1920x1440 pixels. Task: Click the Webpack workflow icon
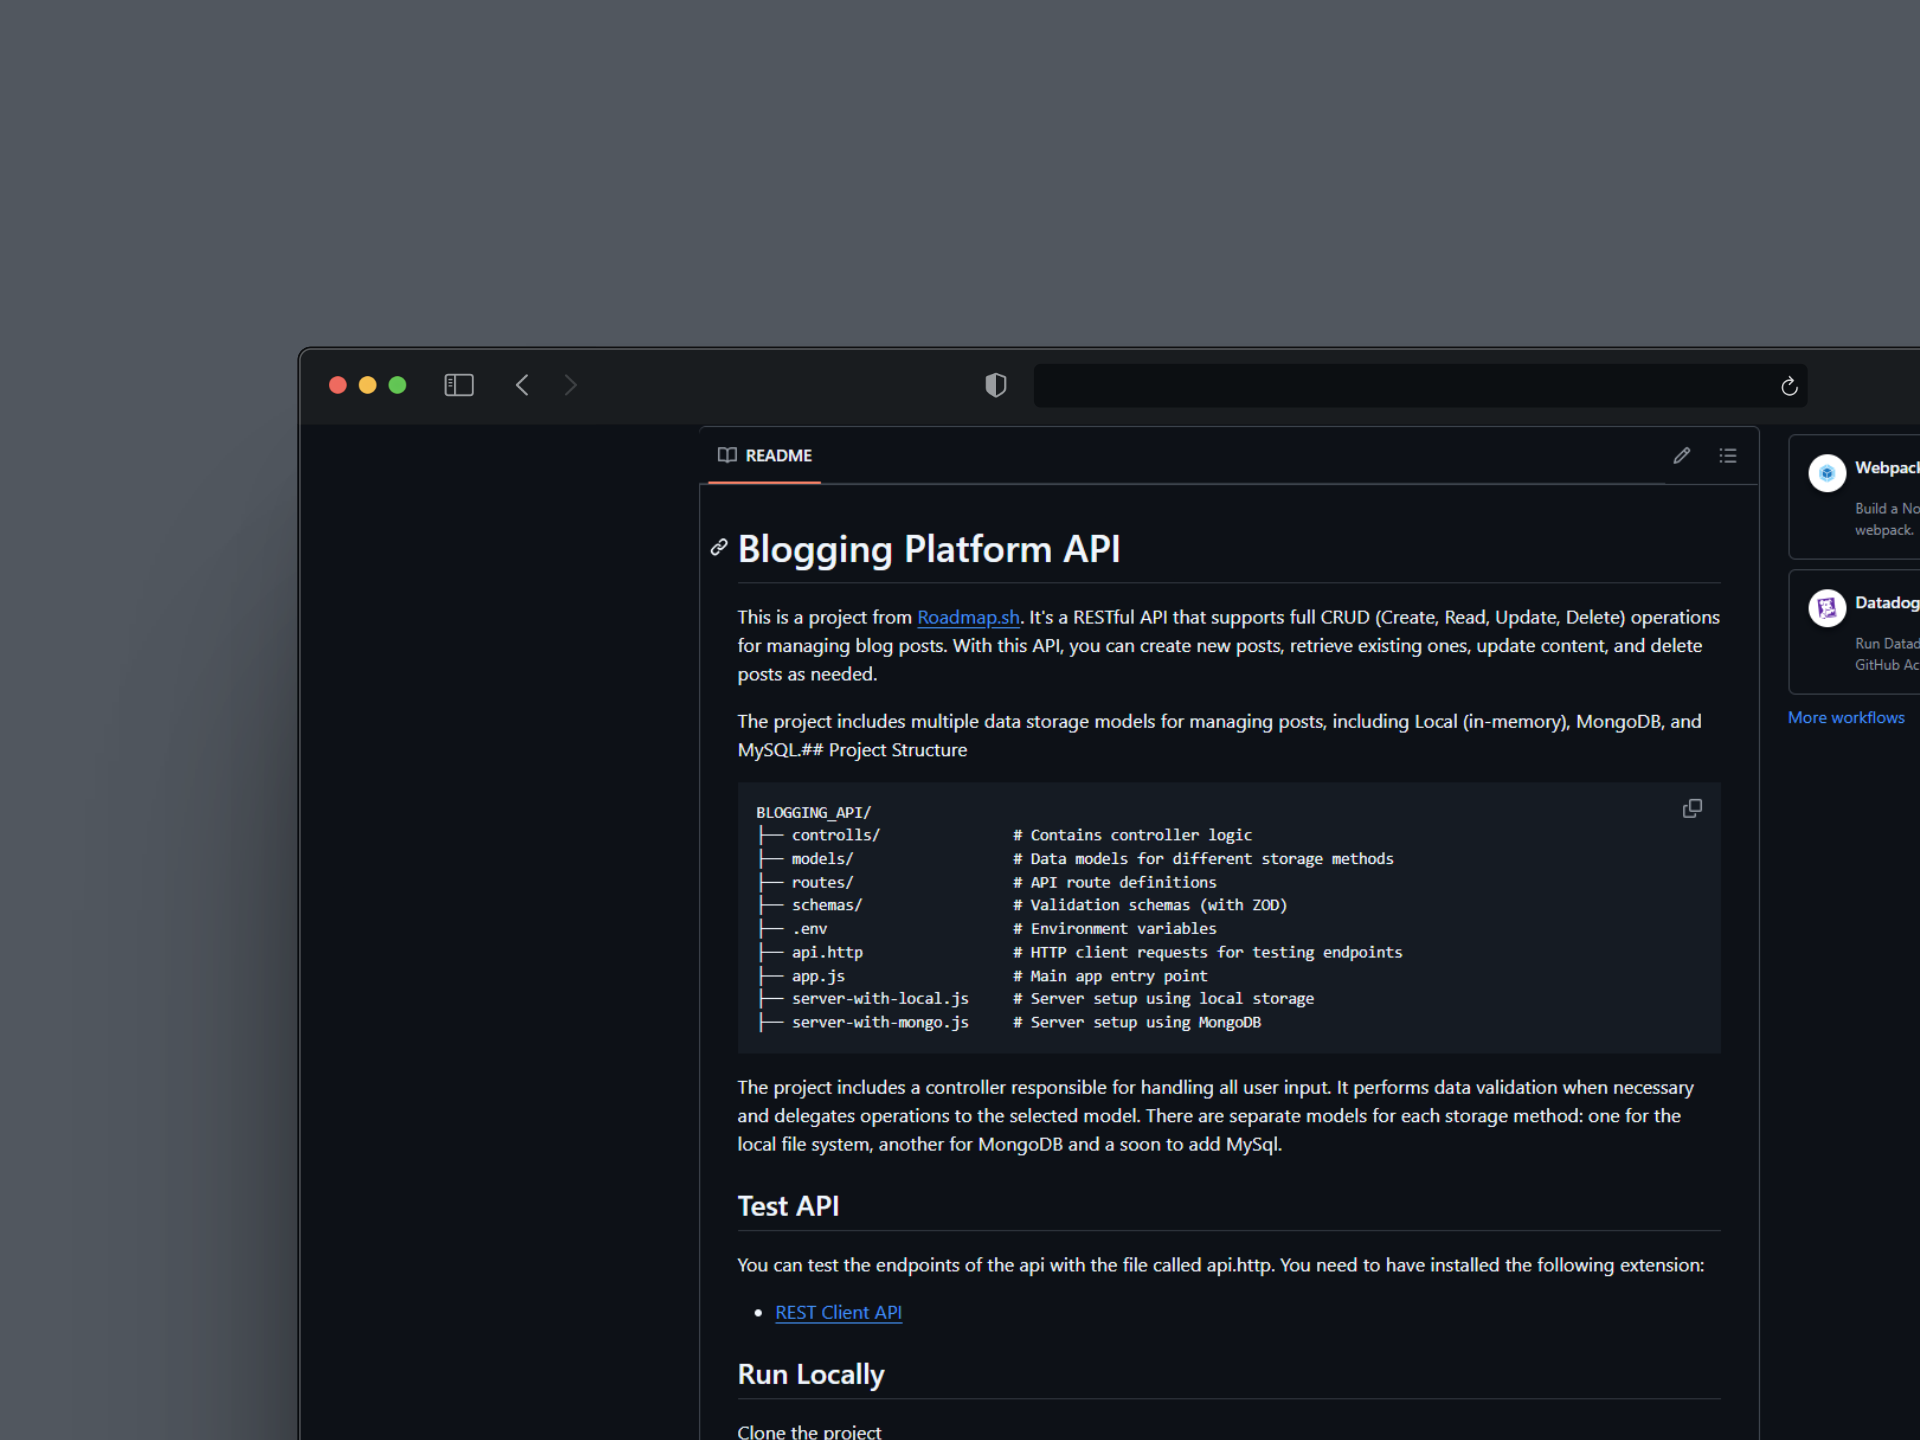click(x=1827, y=473)
